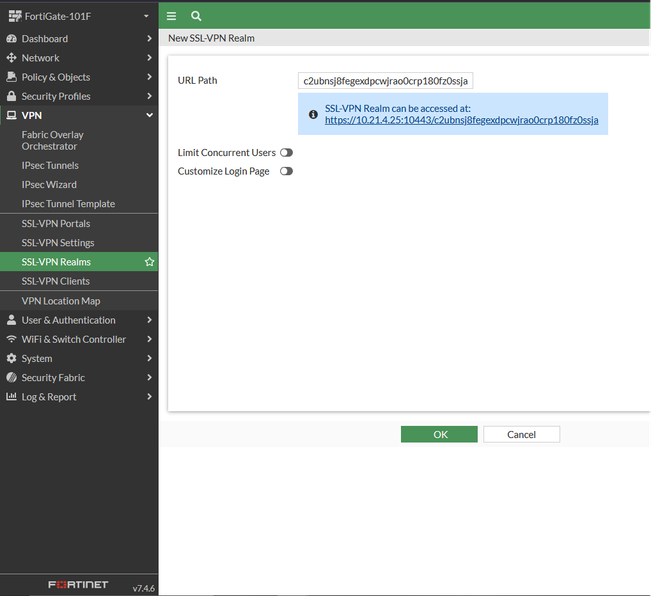Expand the WiFi & Switch Controller chevron
The image size is (651, 596).
click(x=149, y=339)
